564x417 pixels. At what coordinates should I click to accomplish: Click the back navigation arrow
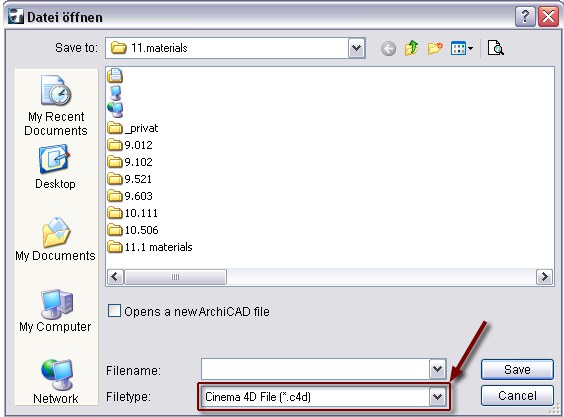tap(388, 48)
